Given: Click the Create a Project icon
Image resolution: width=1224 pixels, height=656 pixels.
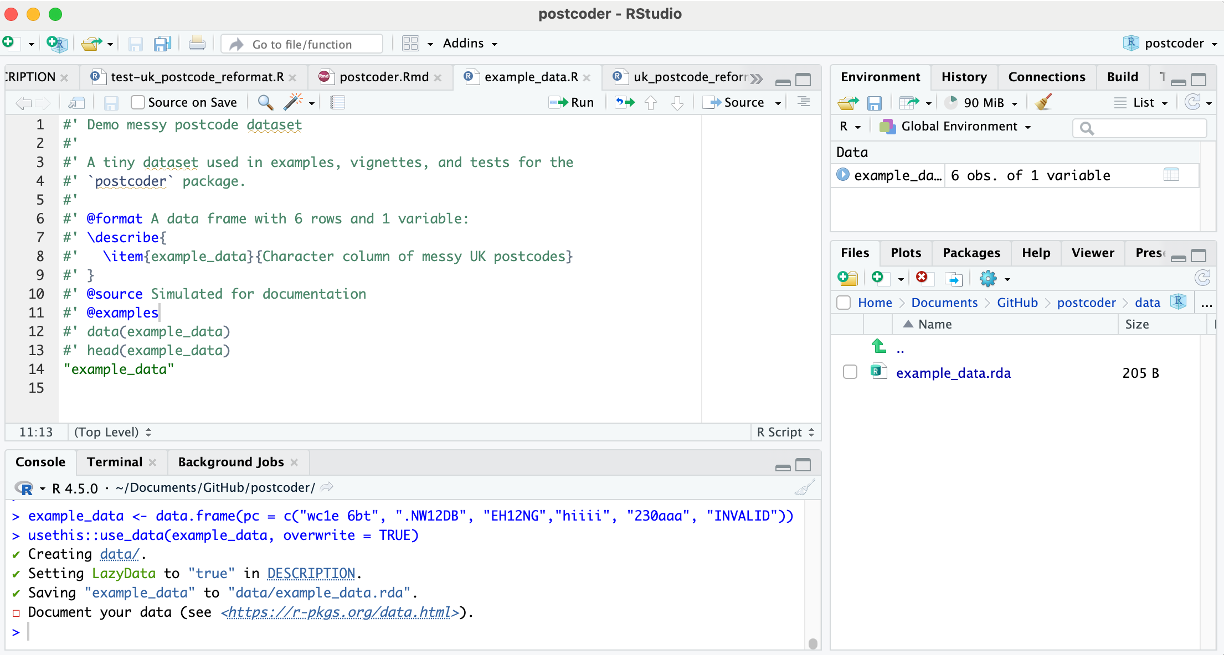Looking at the screenshot, I should 57,43.
